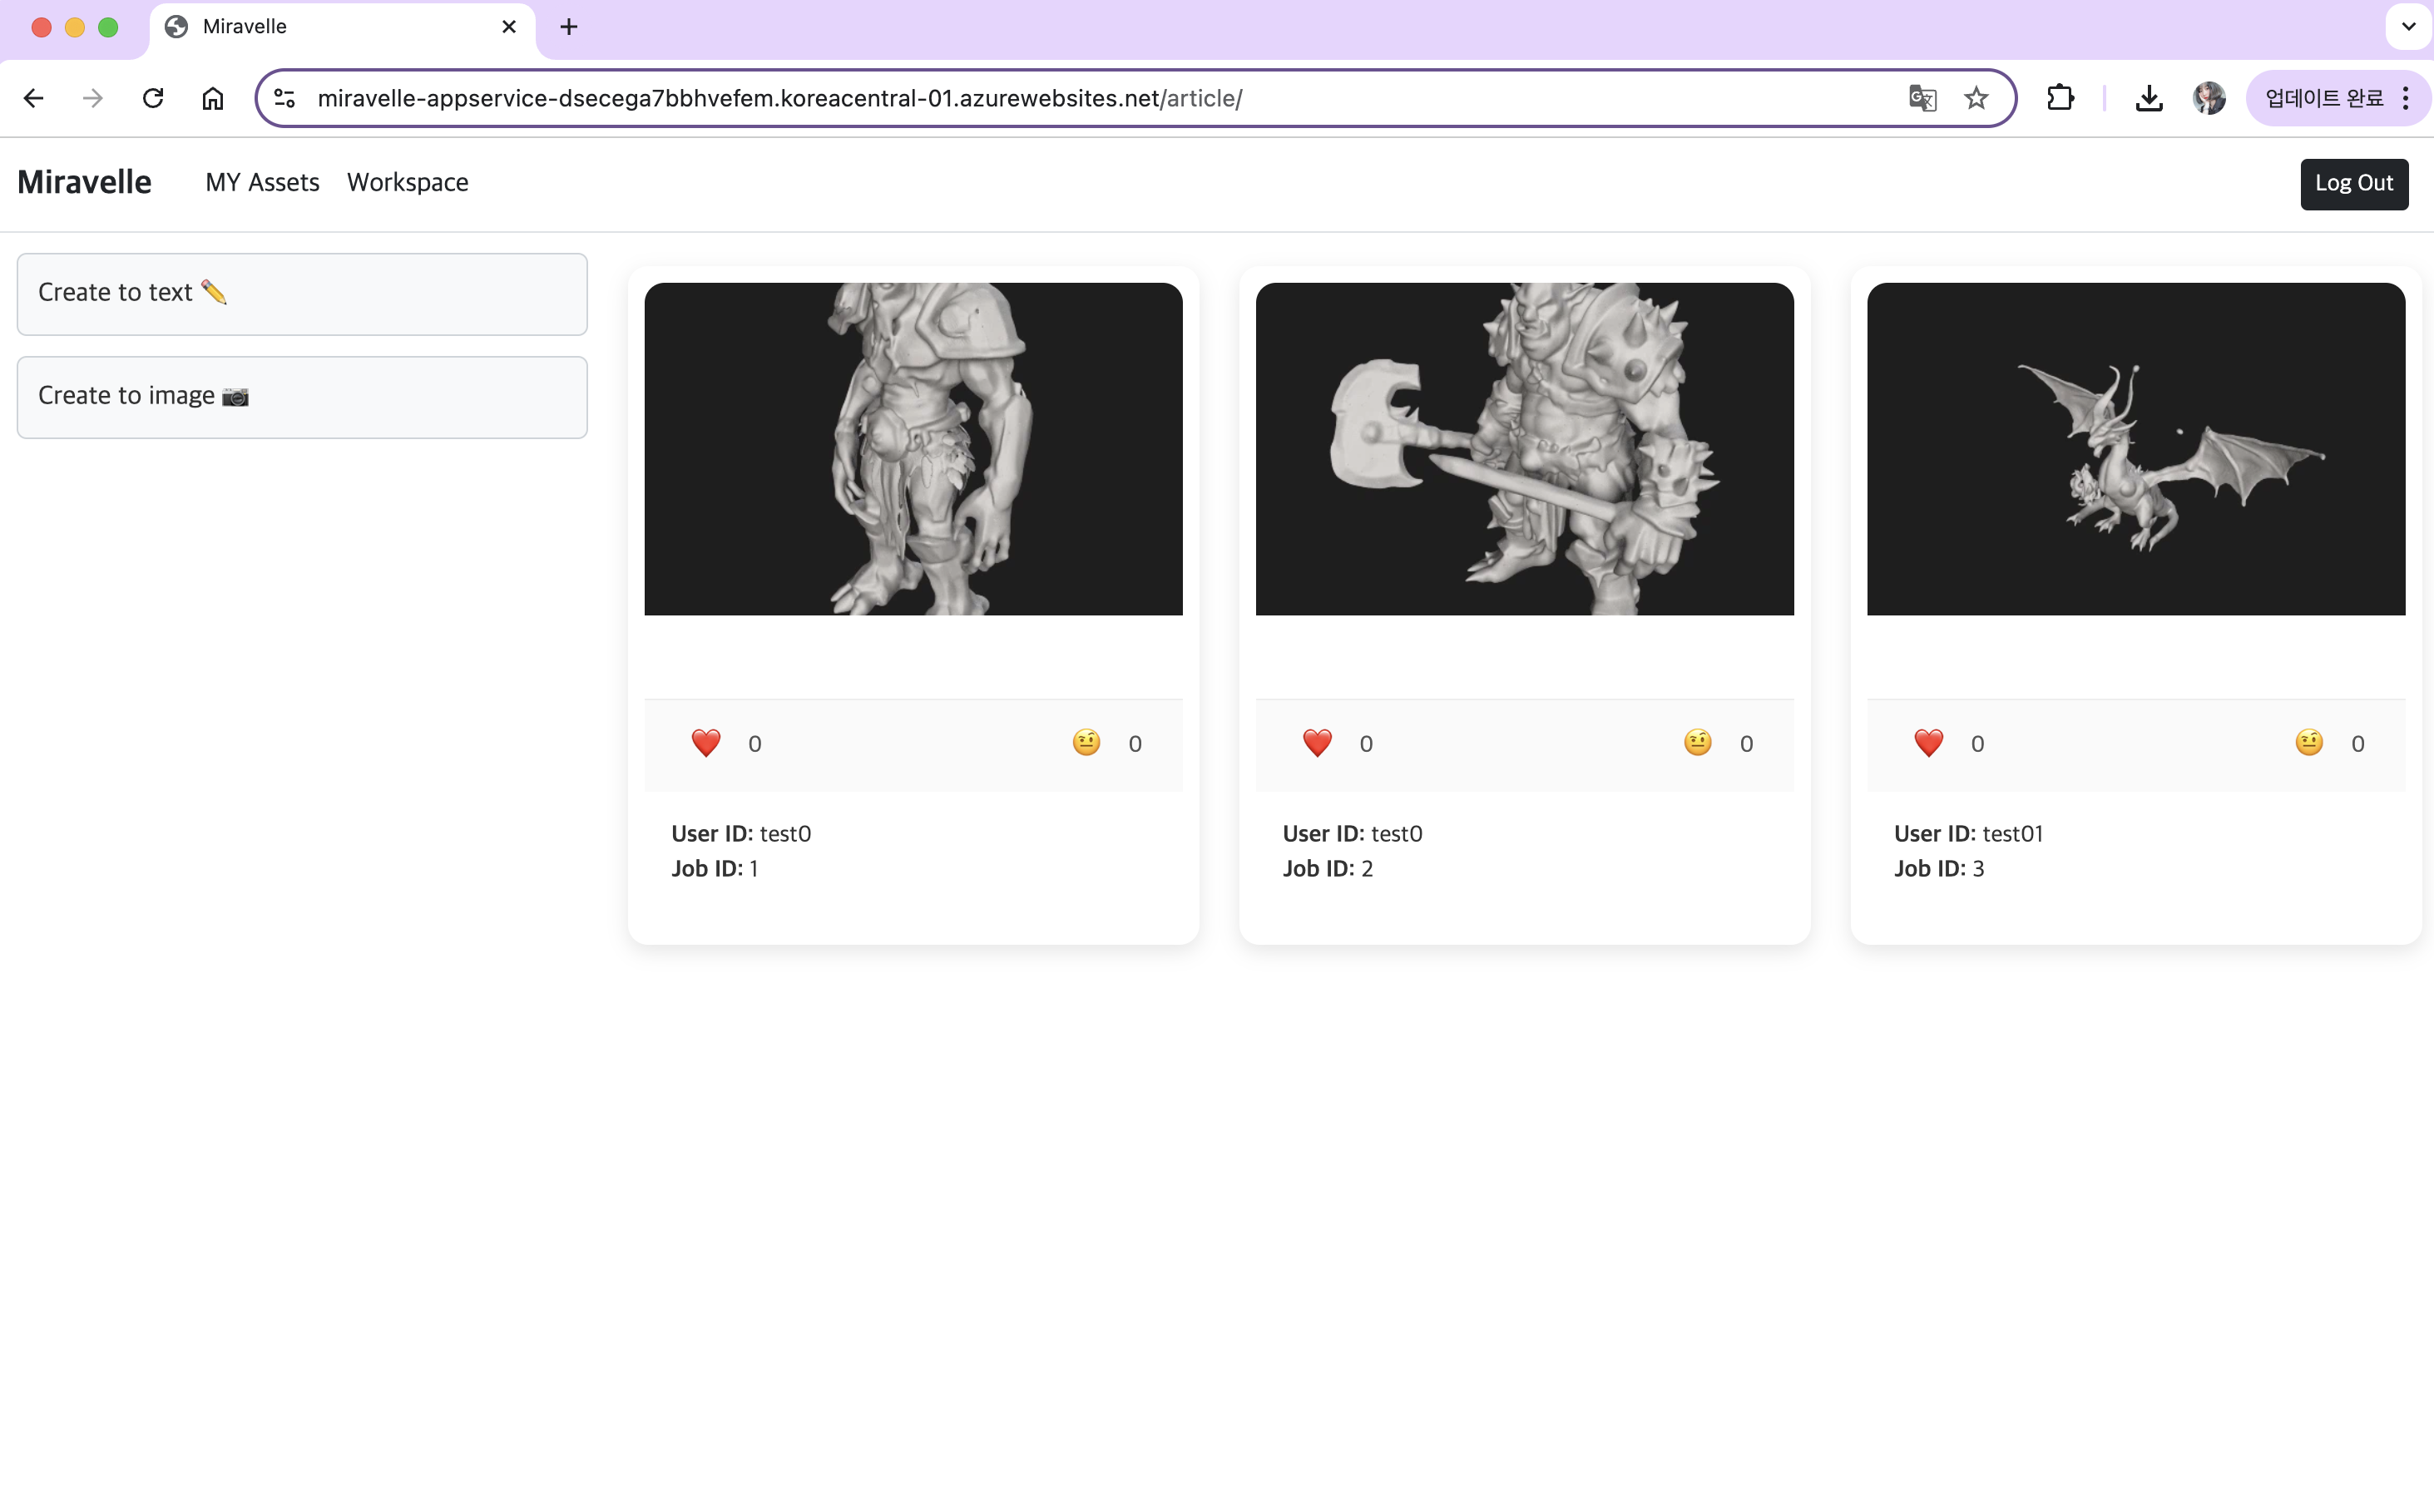Click the heart count 0 on Job ID 1 card

(755, 743)
